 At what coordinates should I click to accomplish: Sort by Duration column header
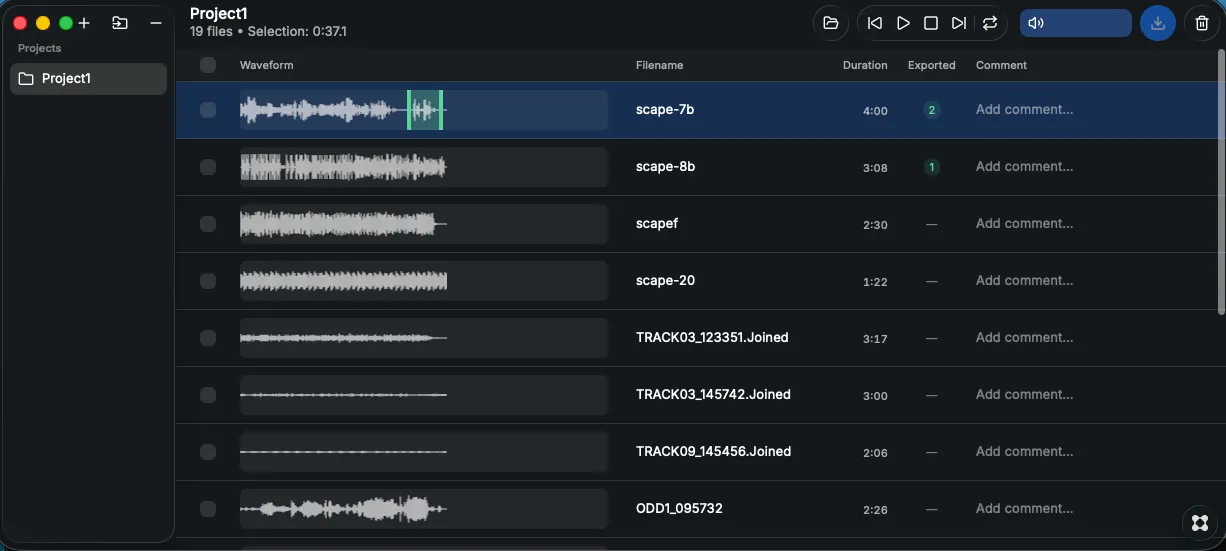865,65
